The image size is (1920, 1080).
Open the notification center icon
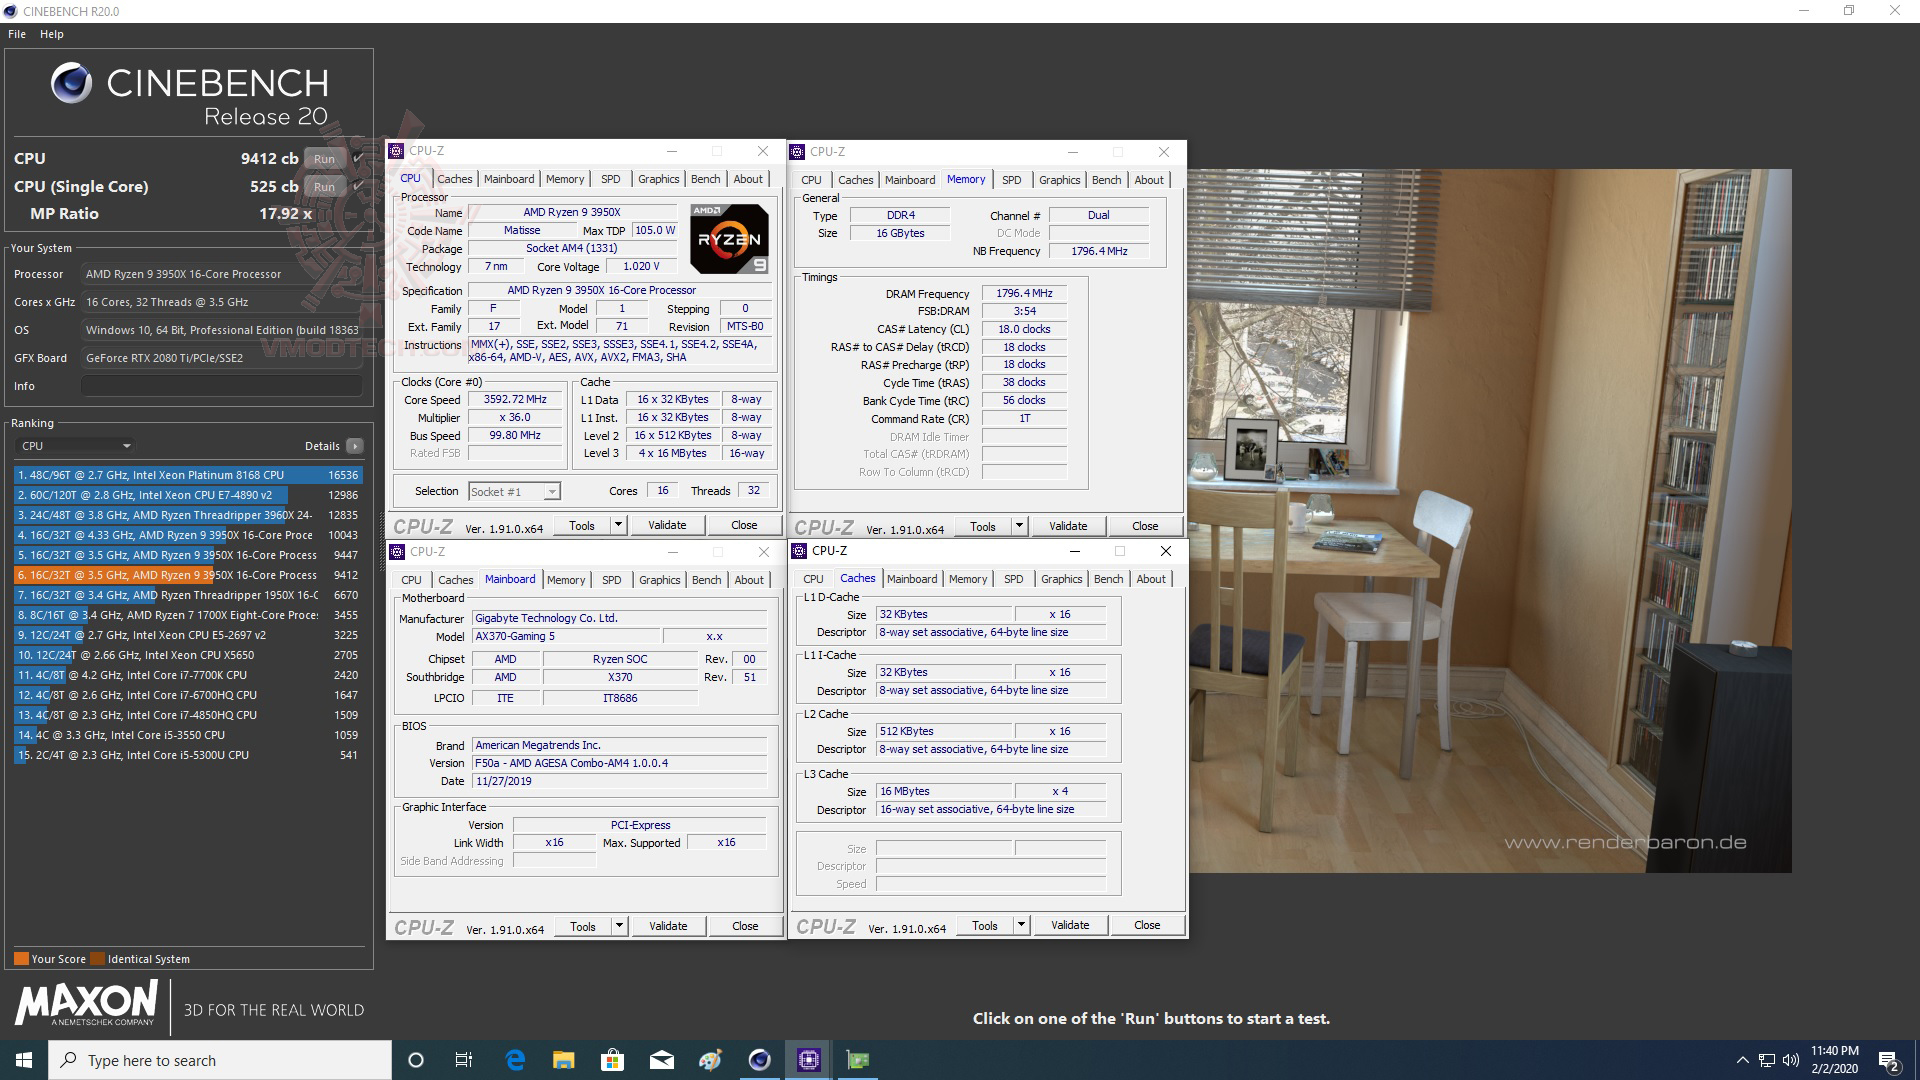[x=1888, y=1060]
